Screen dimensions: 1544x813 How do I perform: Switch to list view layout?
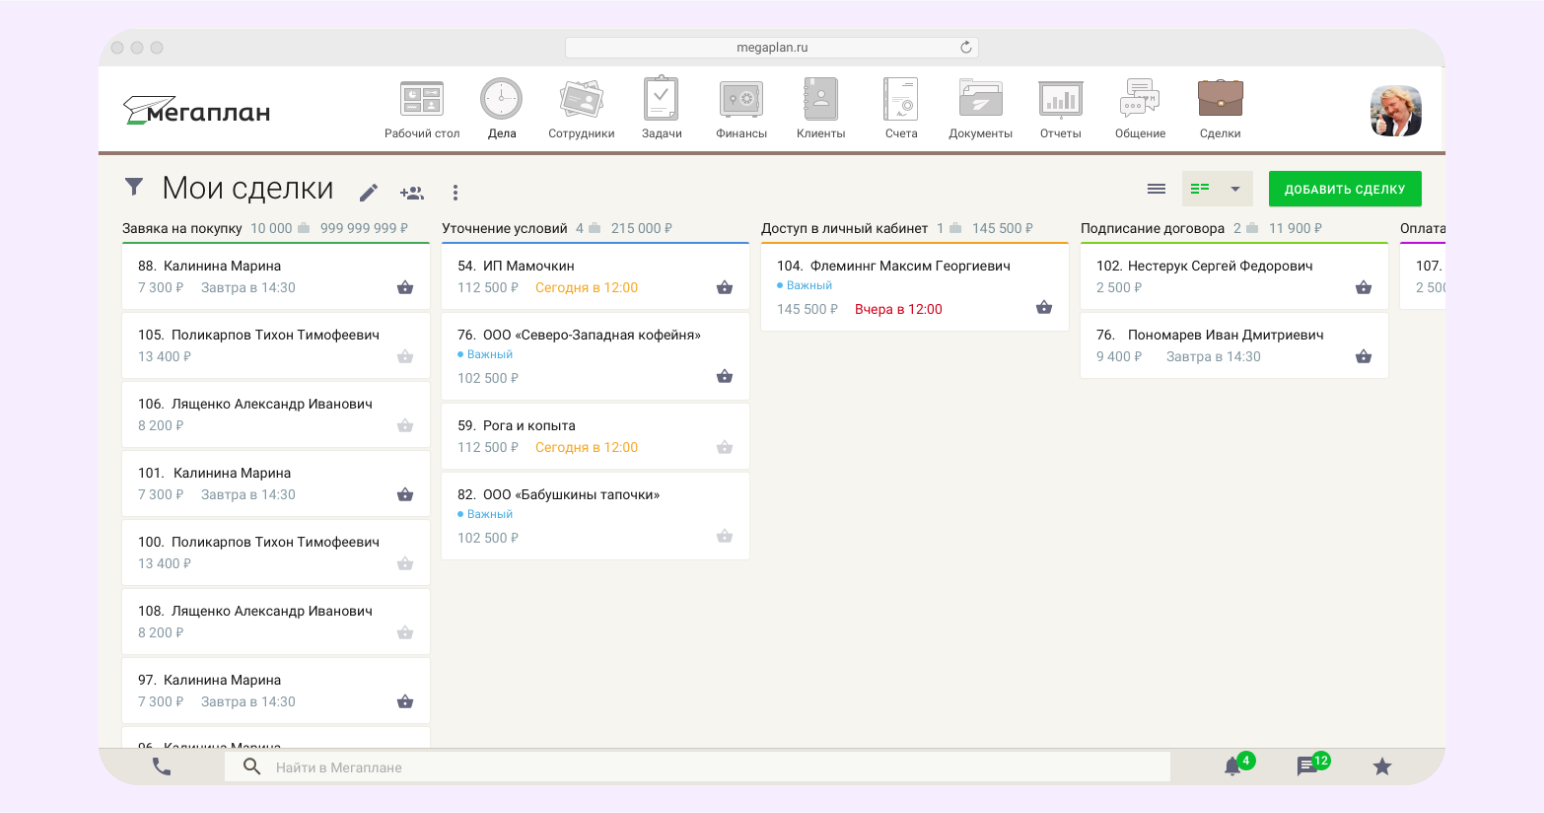point(1156,189)
